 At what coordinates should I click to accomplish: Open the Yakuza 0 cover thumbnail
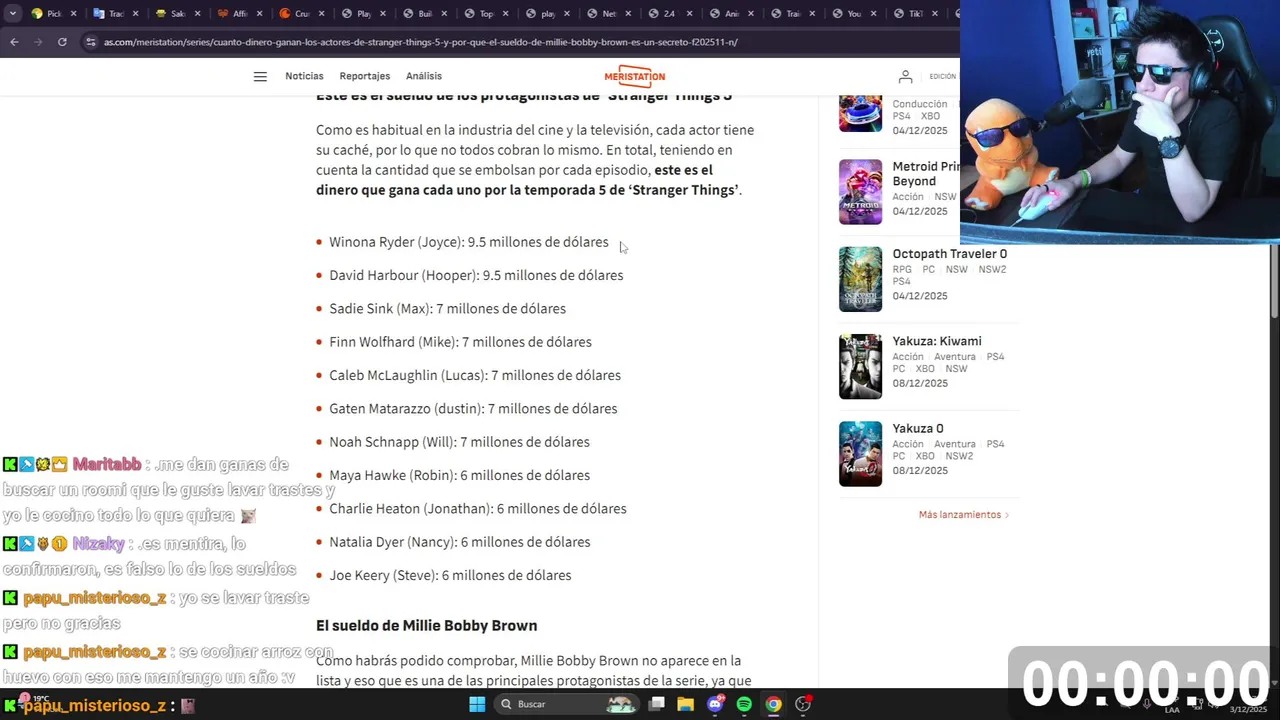pyautogui.click(x=860, y=453)
